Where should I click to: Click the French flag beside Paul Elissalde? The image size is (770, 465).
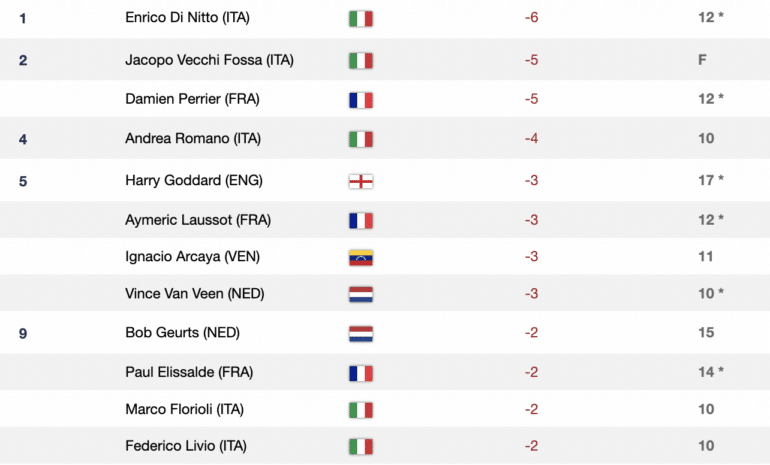[x=360, y=373]
